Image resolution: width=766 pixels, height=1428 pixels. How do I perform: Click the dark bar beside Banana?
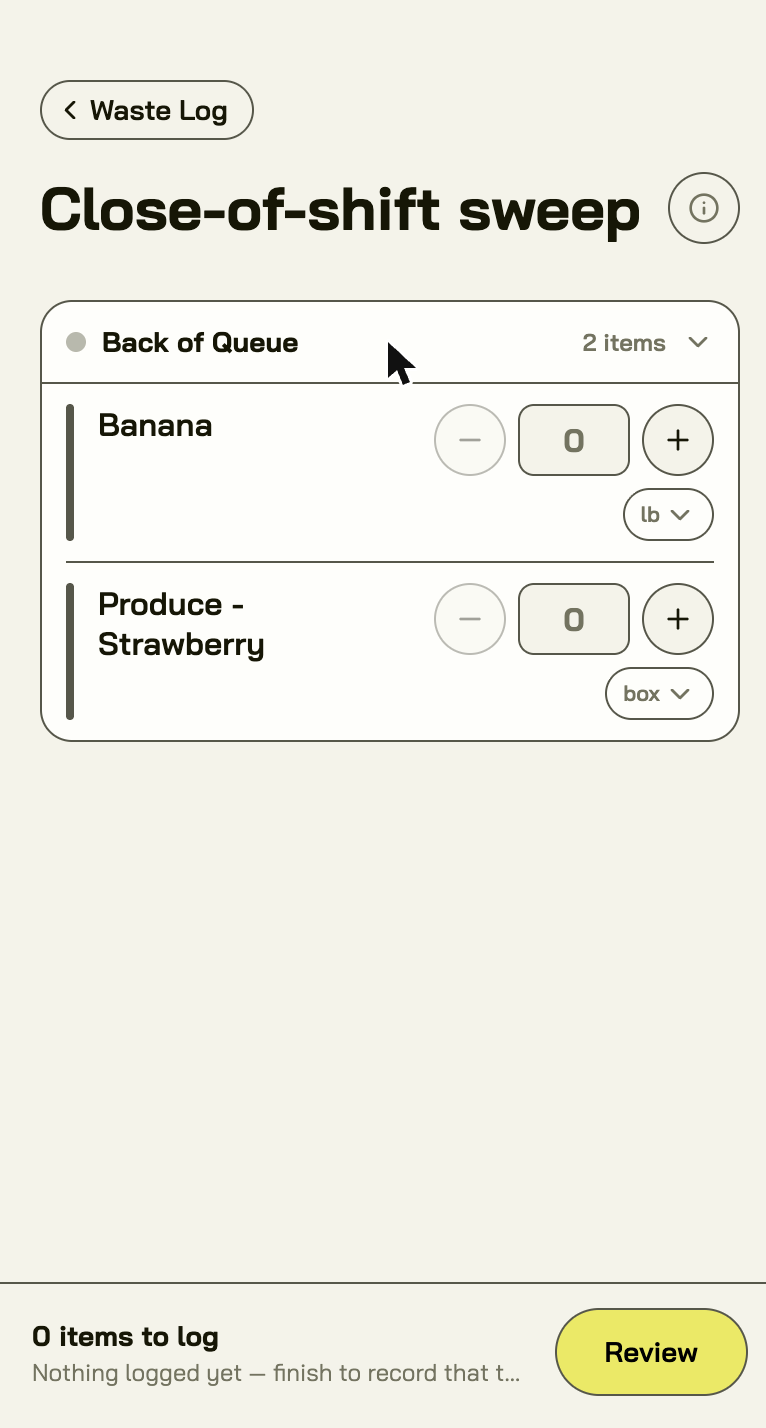(70, 472)
